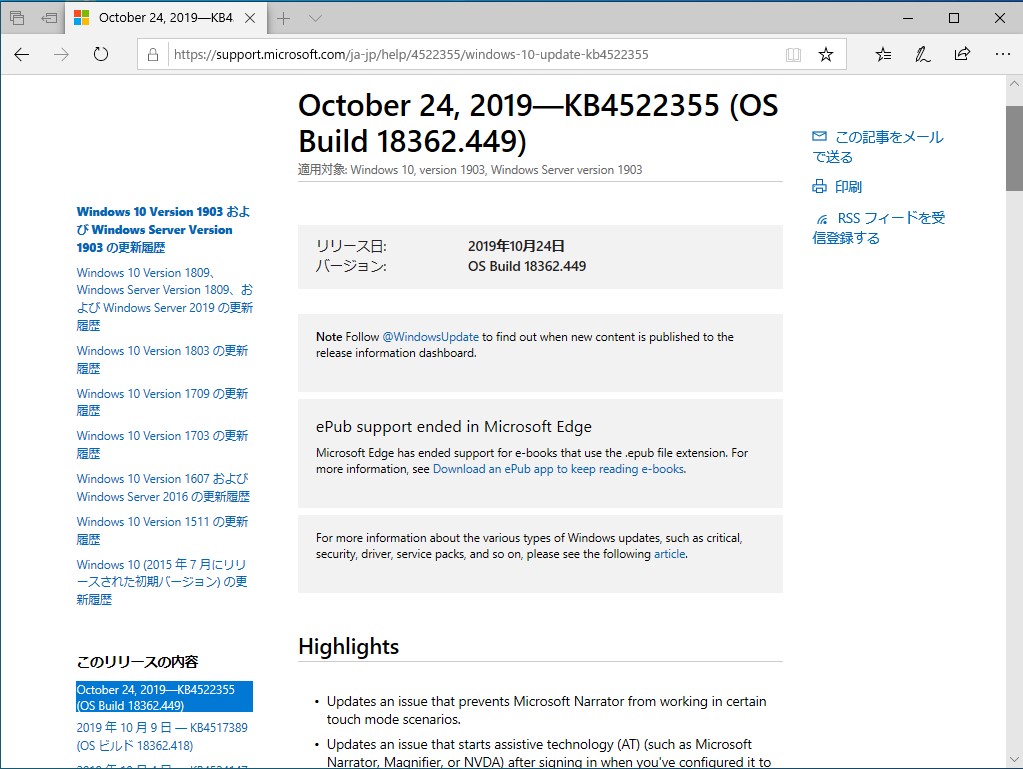The height and width of the screenshot is (769, 1023).
Task: Click the Refresh page icon
Action: click(x=100, y=54)
